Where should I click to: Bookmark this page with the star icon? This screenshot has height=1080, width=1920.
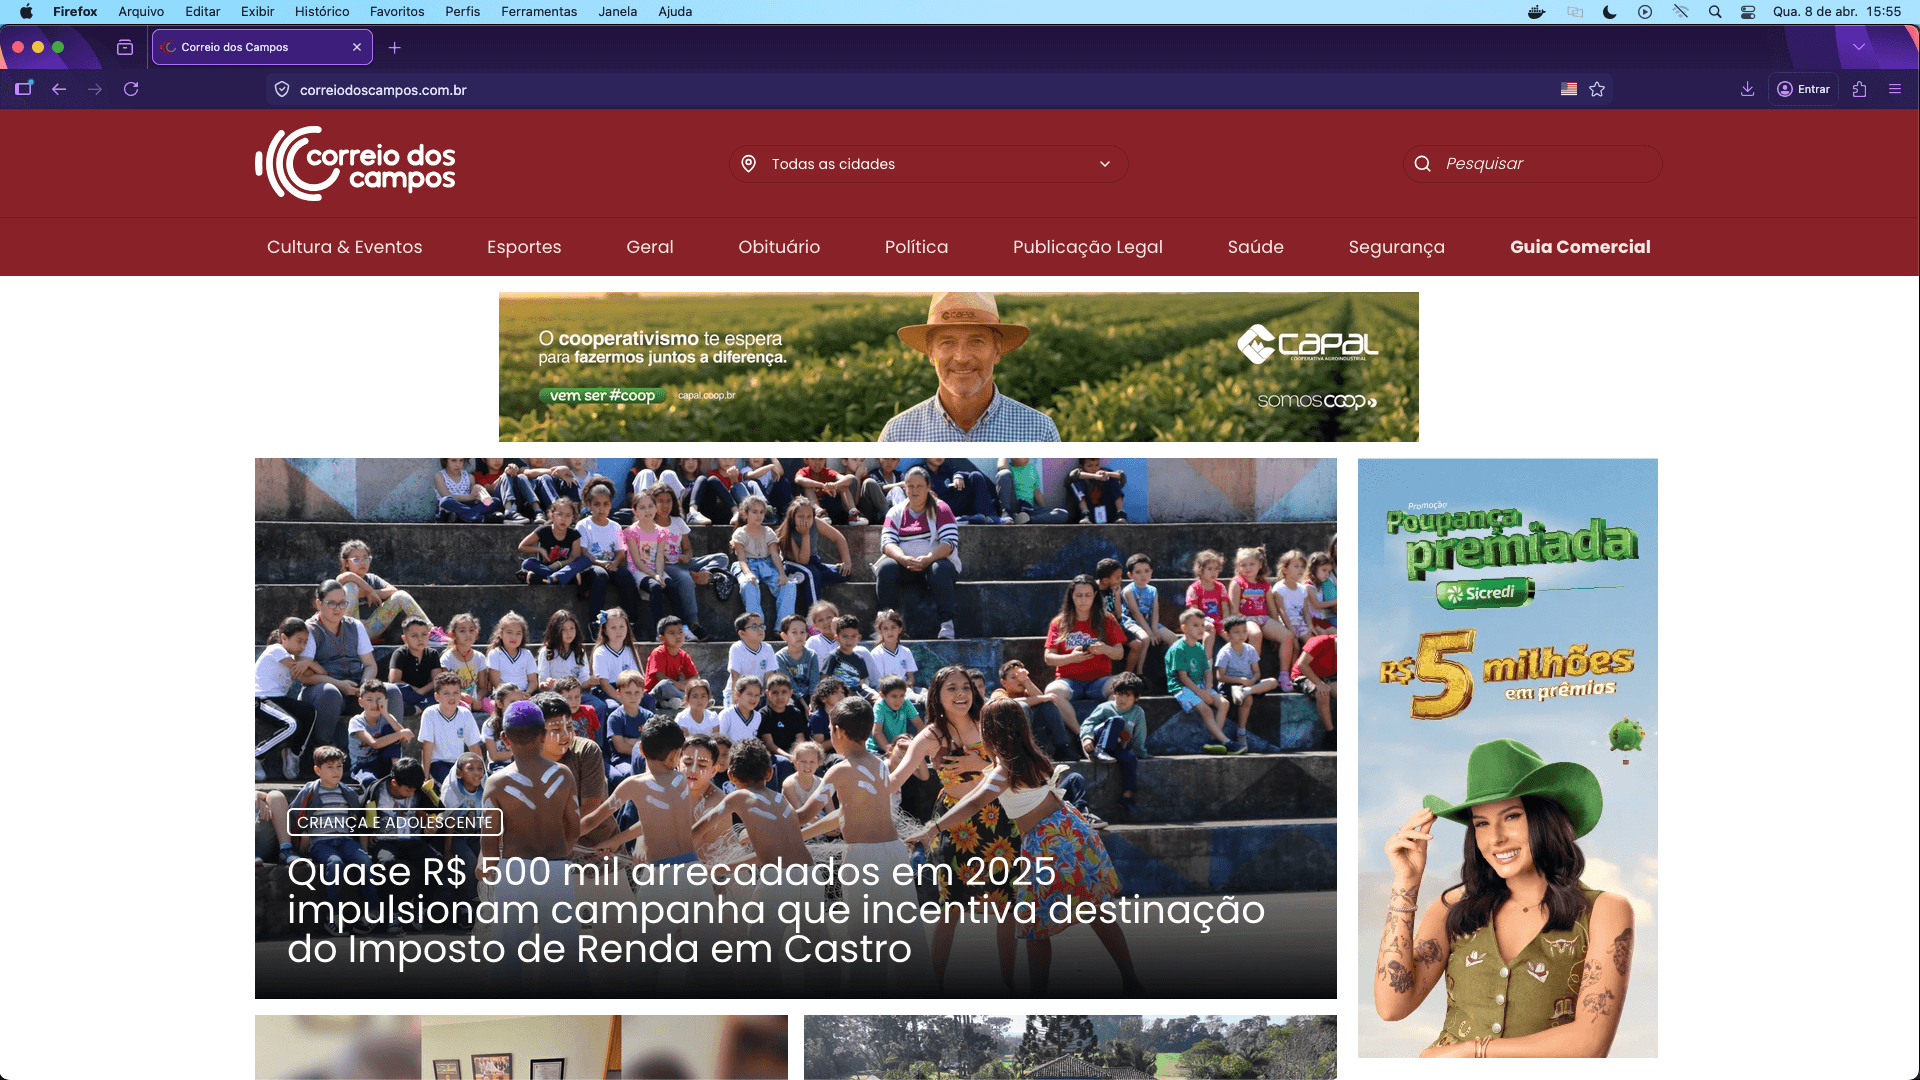point(1597,90)
